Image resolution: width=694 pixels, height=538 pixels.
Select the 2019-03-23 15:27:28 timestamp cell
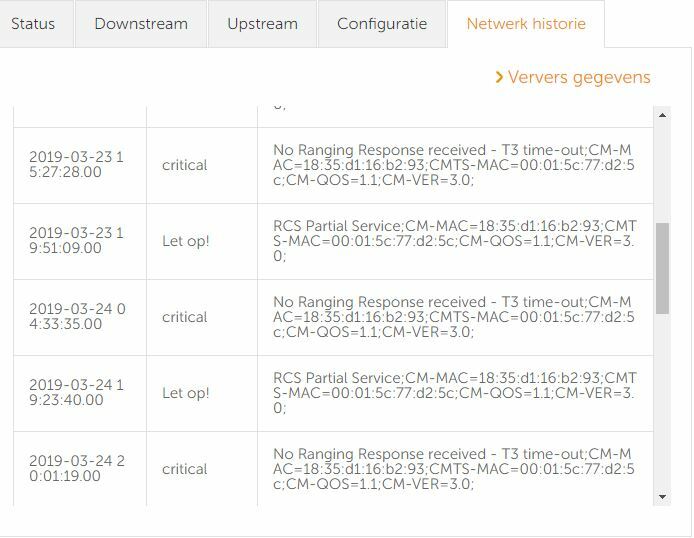(80, 165)
